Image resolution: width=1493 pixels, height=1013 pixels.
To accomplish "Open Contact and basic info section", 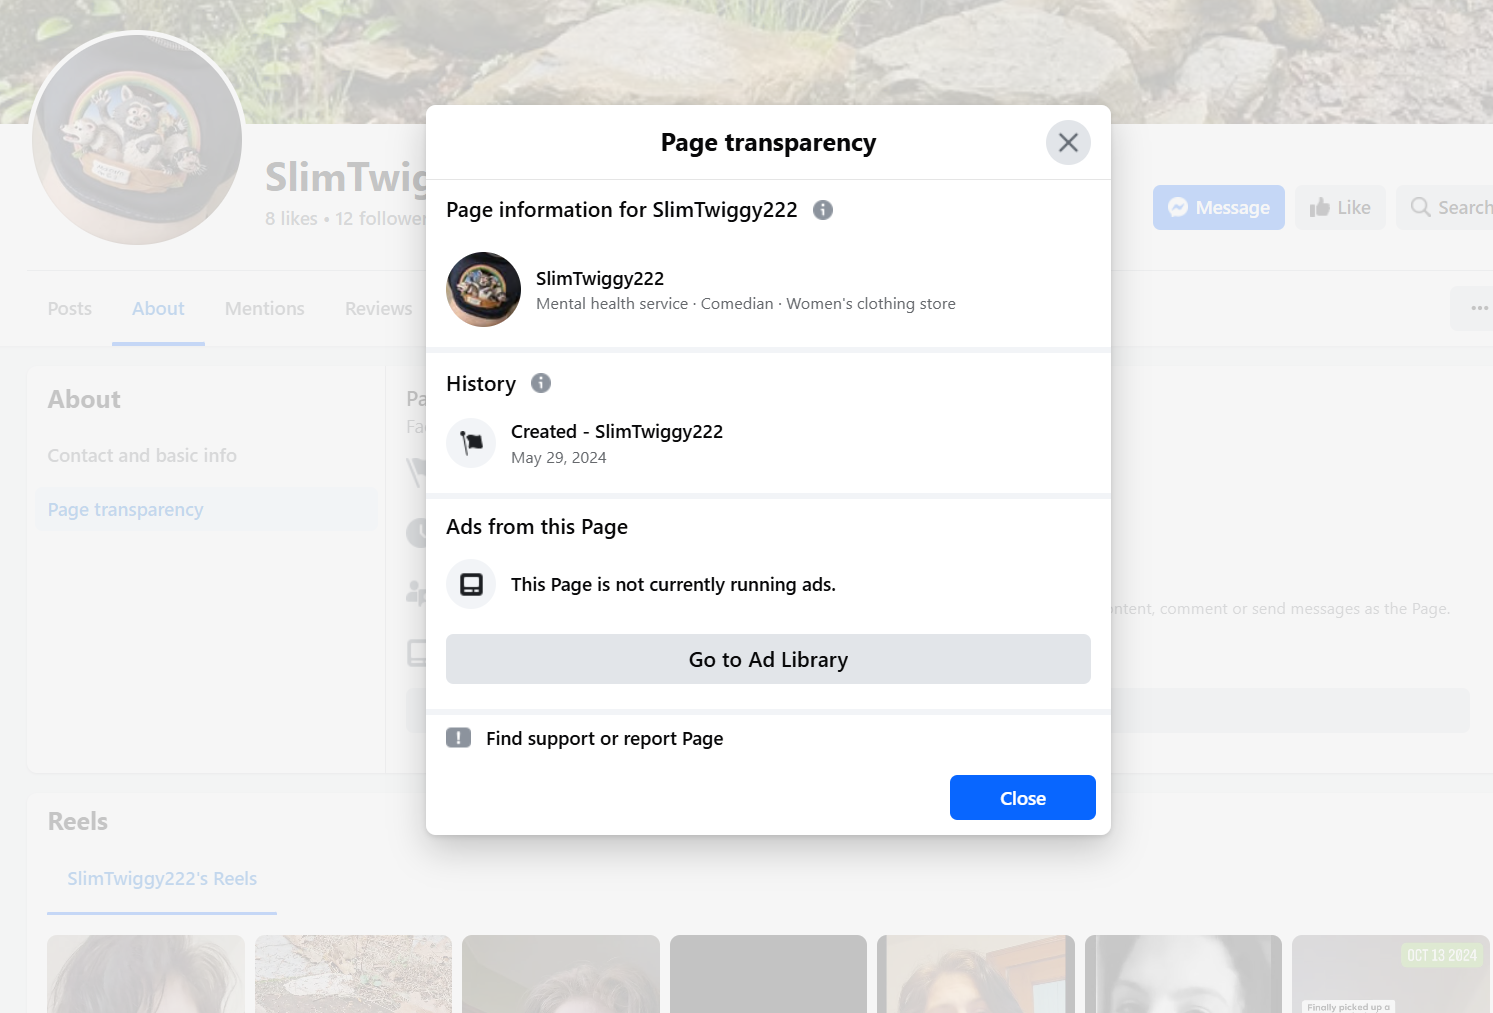I will pos(142,455).
